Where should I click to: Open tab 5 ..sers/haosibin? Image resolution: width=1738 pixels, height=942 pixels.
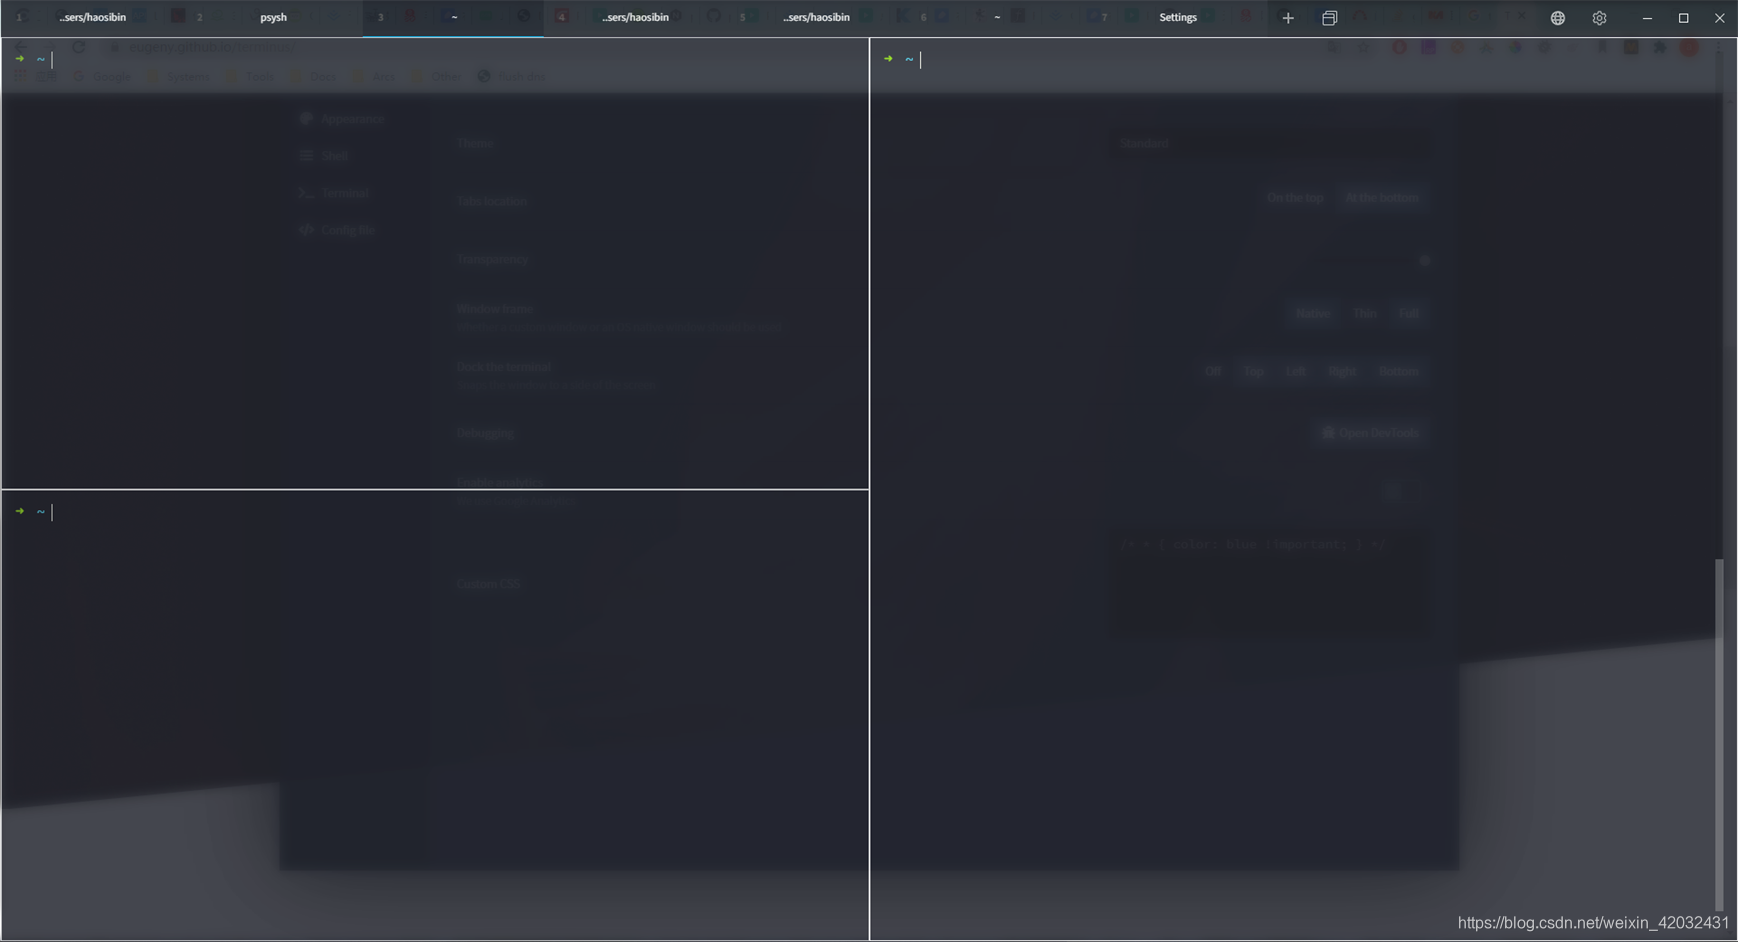(x=815, y=18)
